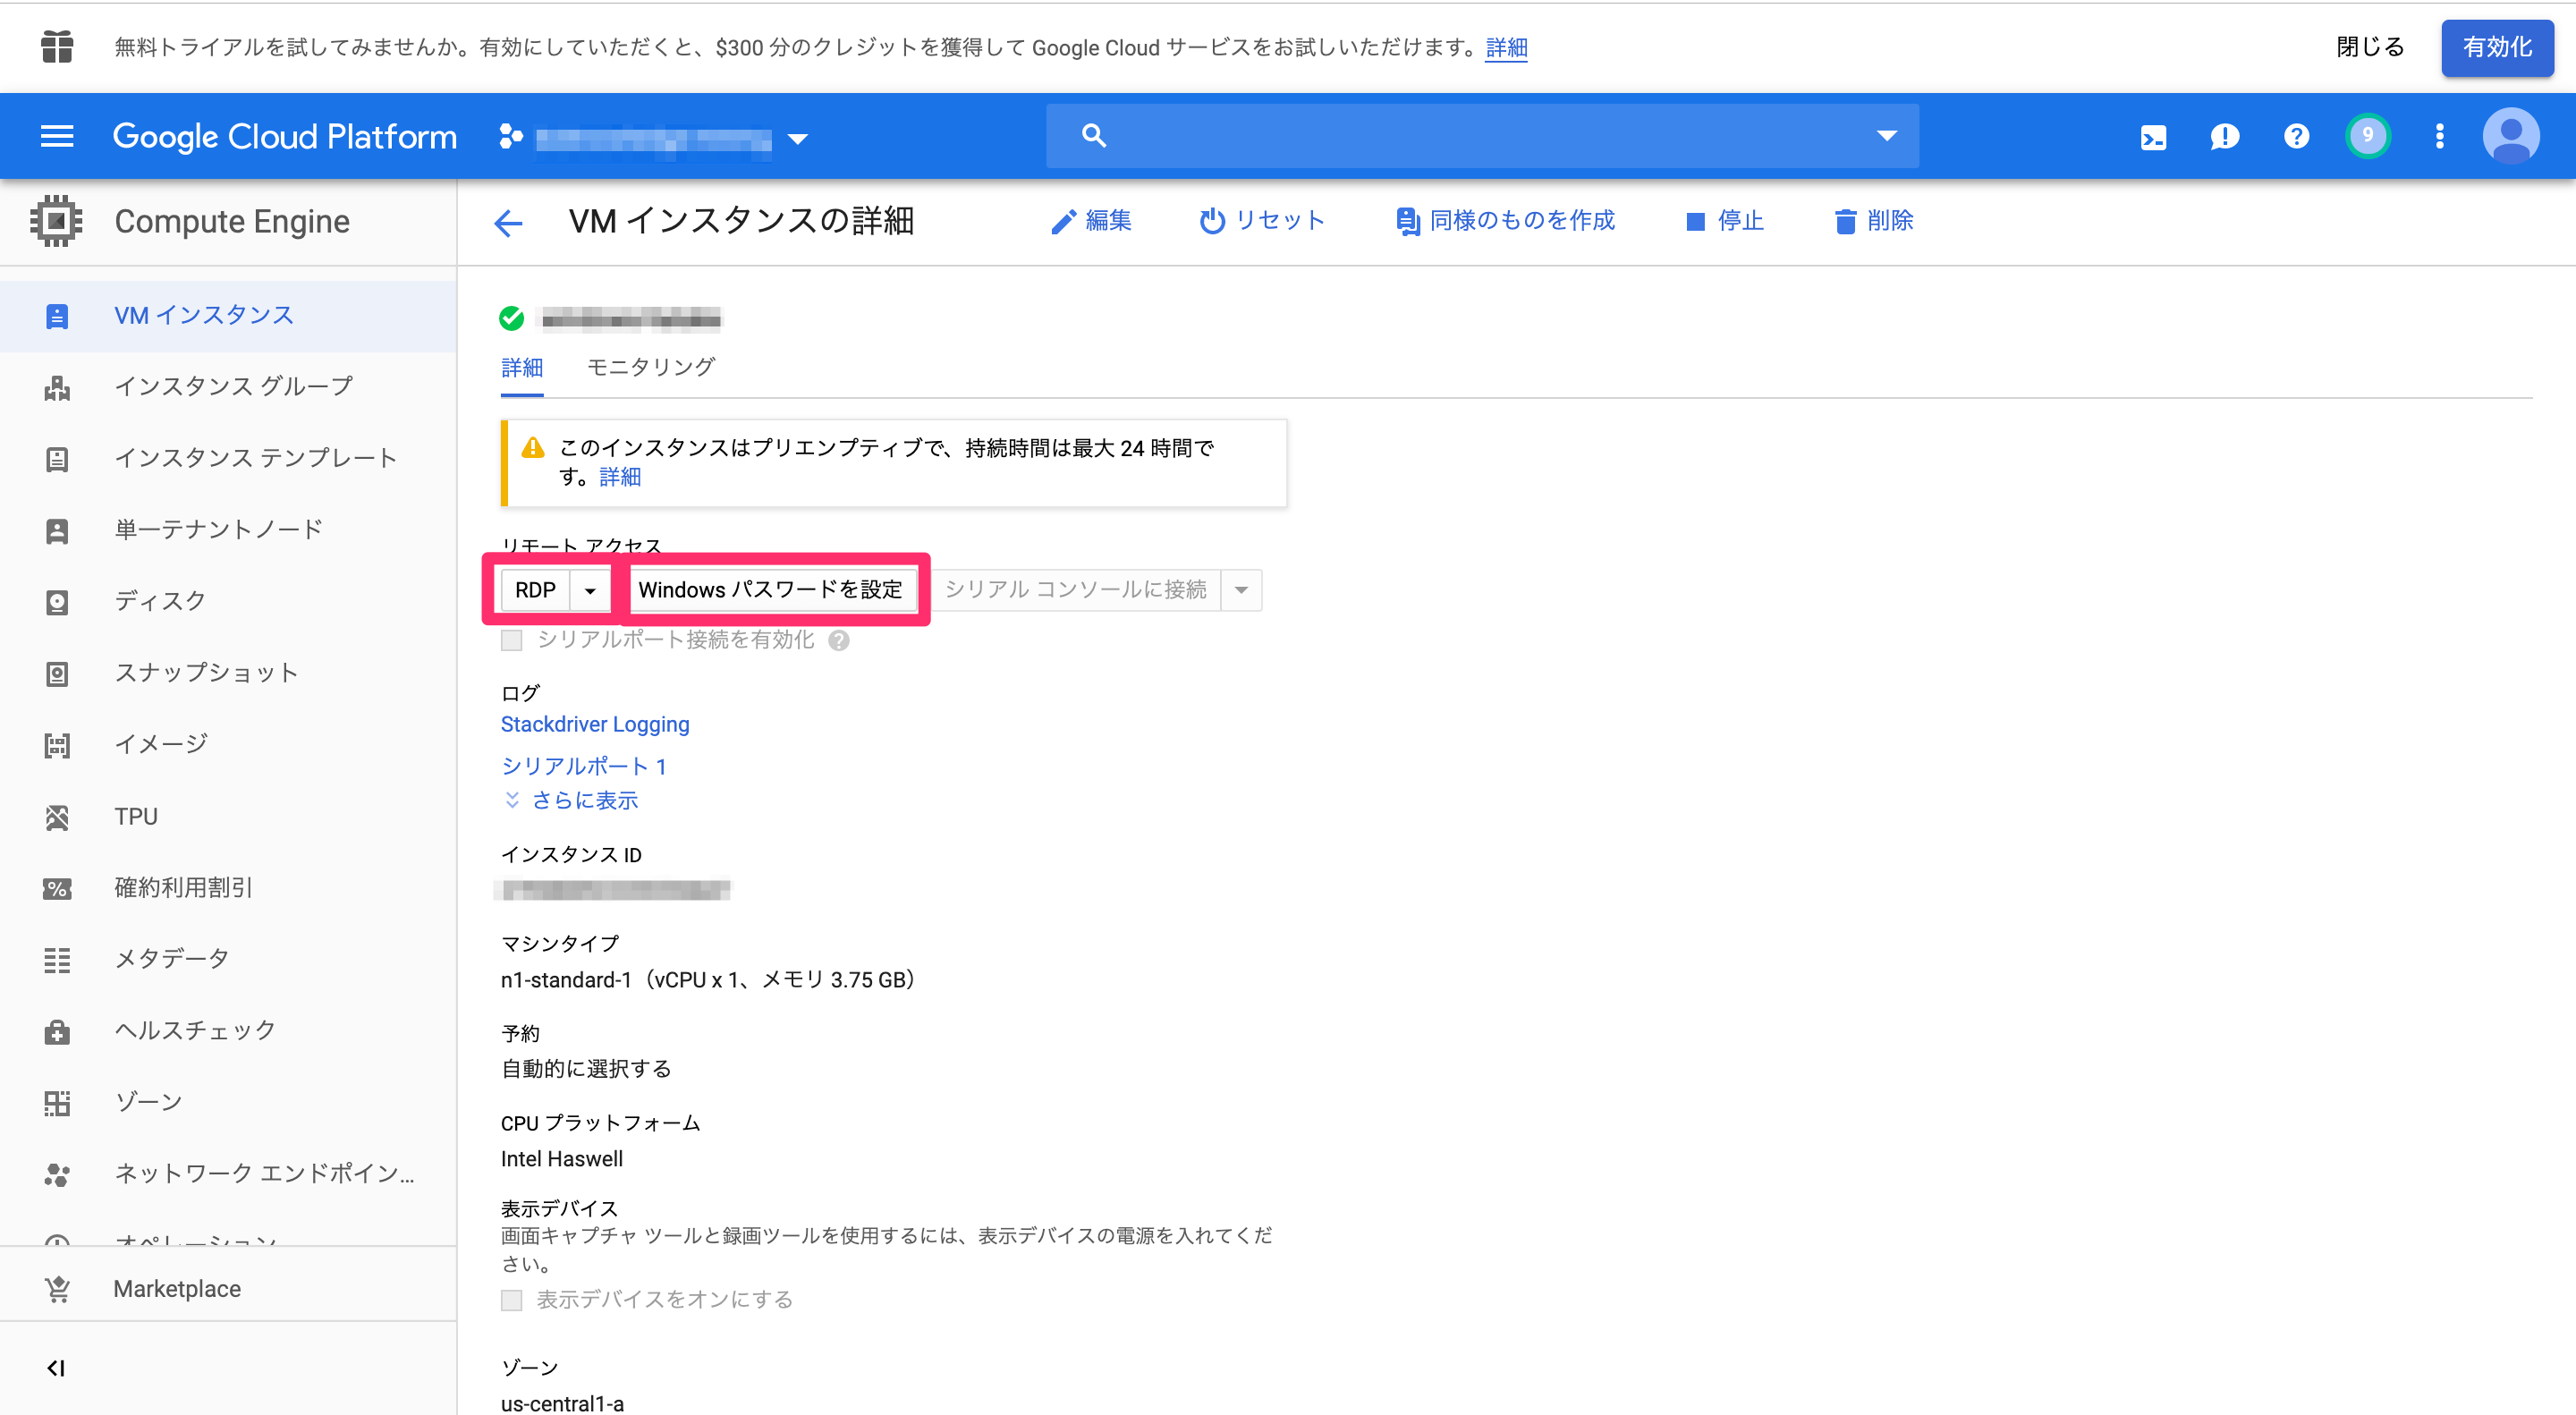Switch to the モニタリング tab
Screen dimensions: 2576x1415
point(649,367)
